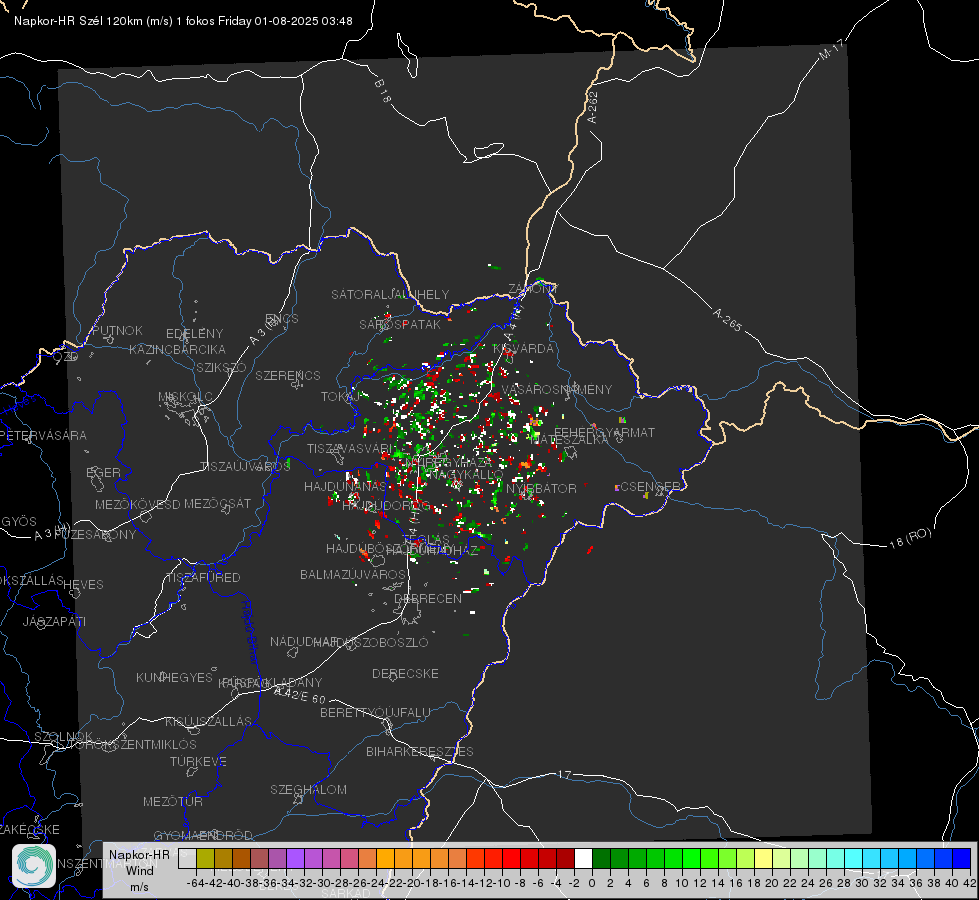Image resolution: width=979 pixels, height=900 pixels.
Task: Pick the white swatch between -2 and 0
Action: click(583, 858)
